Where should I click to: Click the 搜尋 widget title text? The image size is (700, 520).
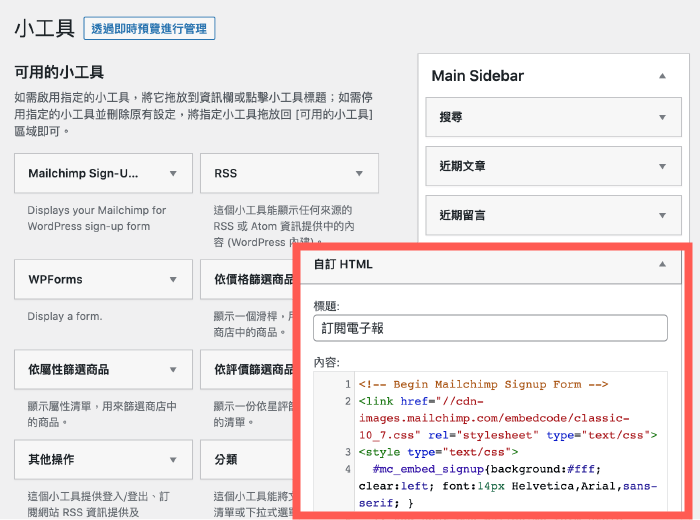[450, 117]
